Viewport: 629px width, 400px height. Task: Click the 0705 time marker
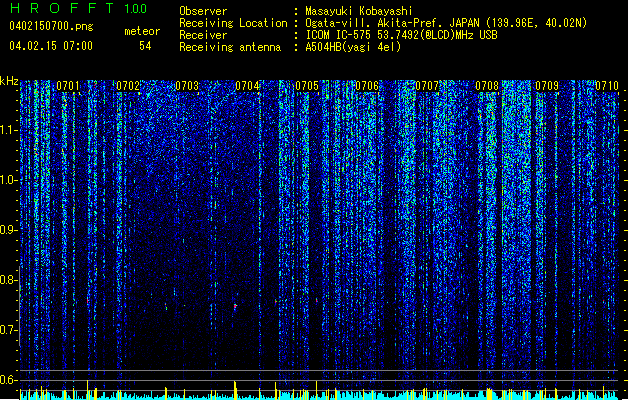(x=307, y=86)
